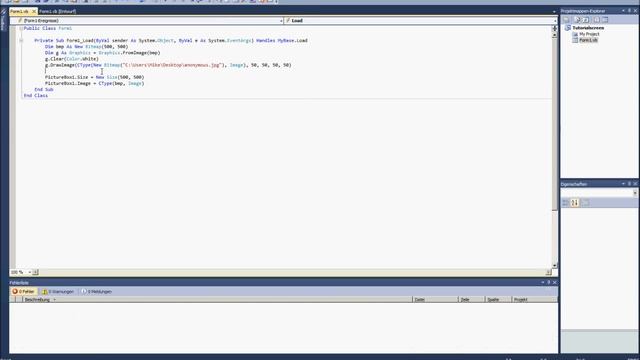This screenshot has height=360, width=640.
Task: Select TutorialScreen in Projektmappen-Explorer
Action: 588,28
